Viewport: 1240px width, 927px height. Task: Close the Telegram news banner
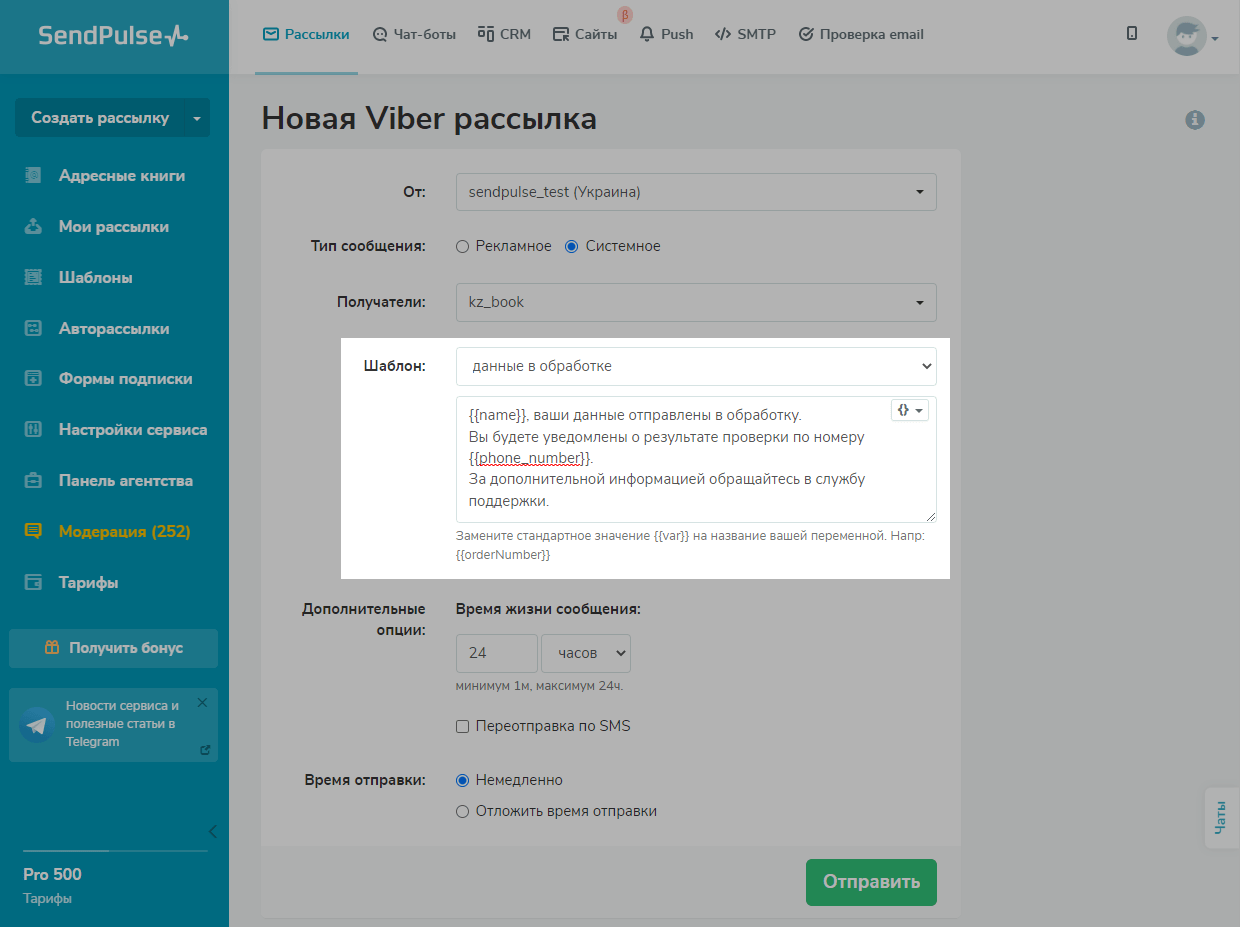click(x=203, y=703)
